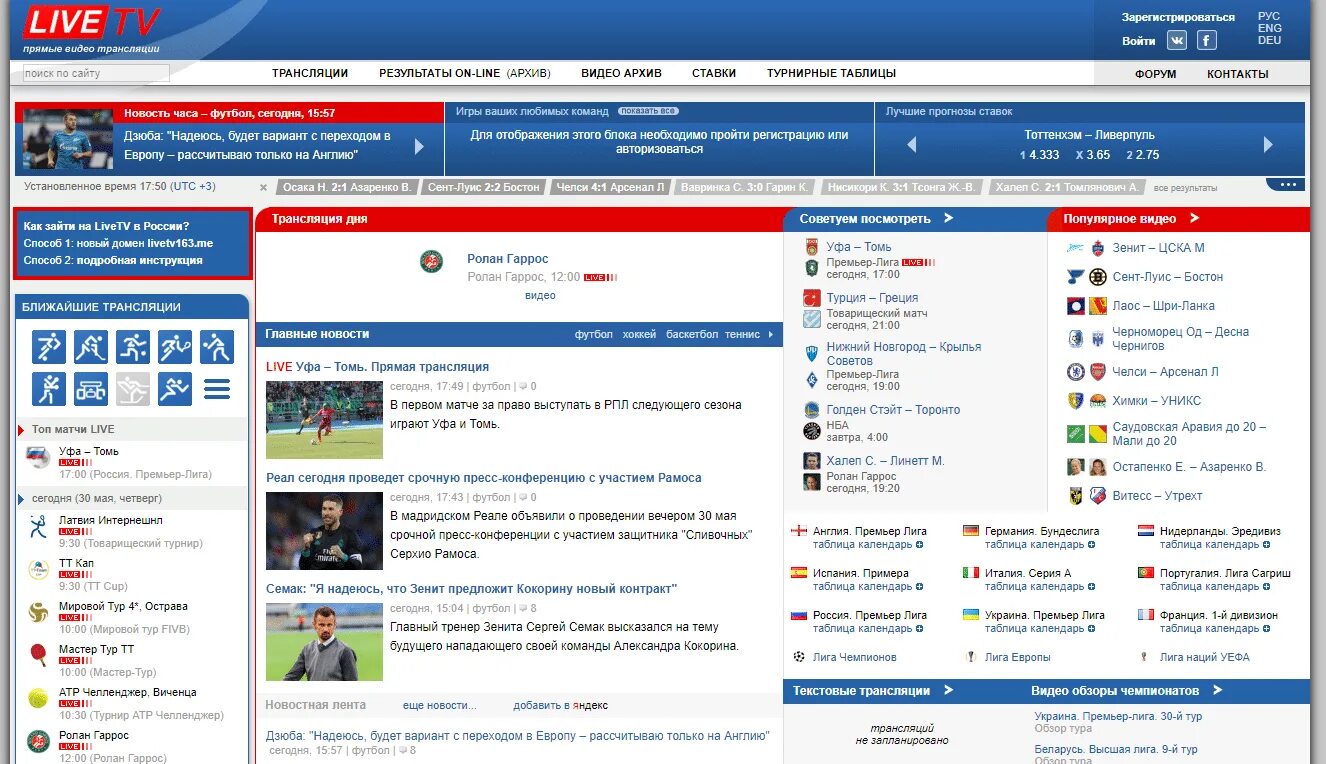1326x764 pixels.
Task: Click the table tennis icon beside Мастер Тур ТТ
Action: click(38, 655)
